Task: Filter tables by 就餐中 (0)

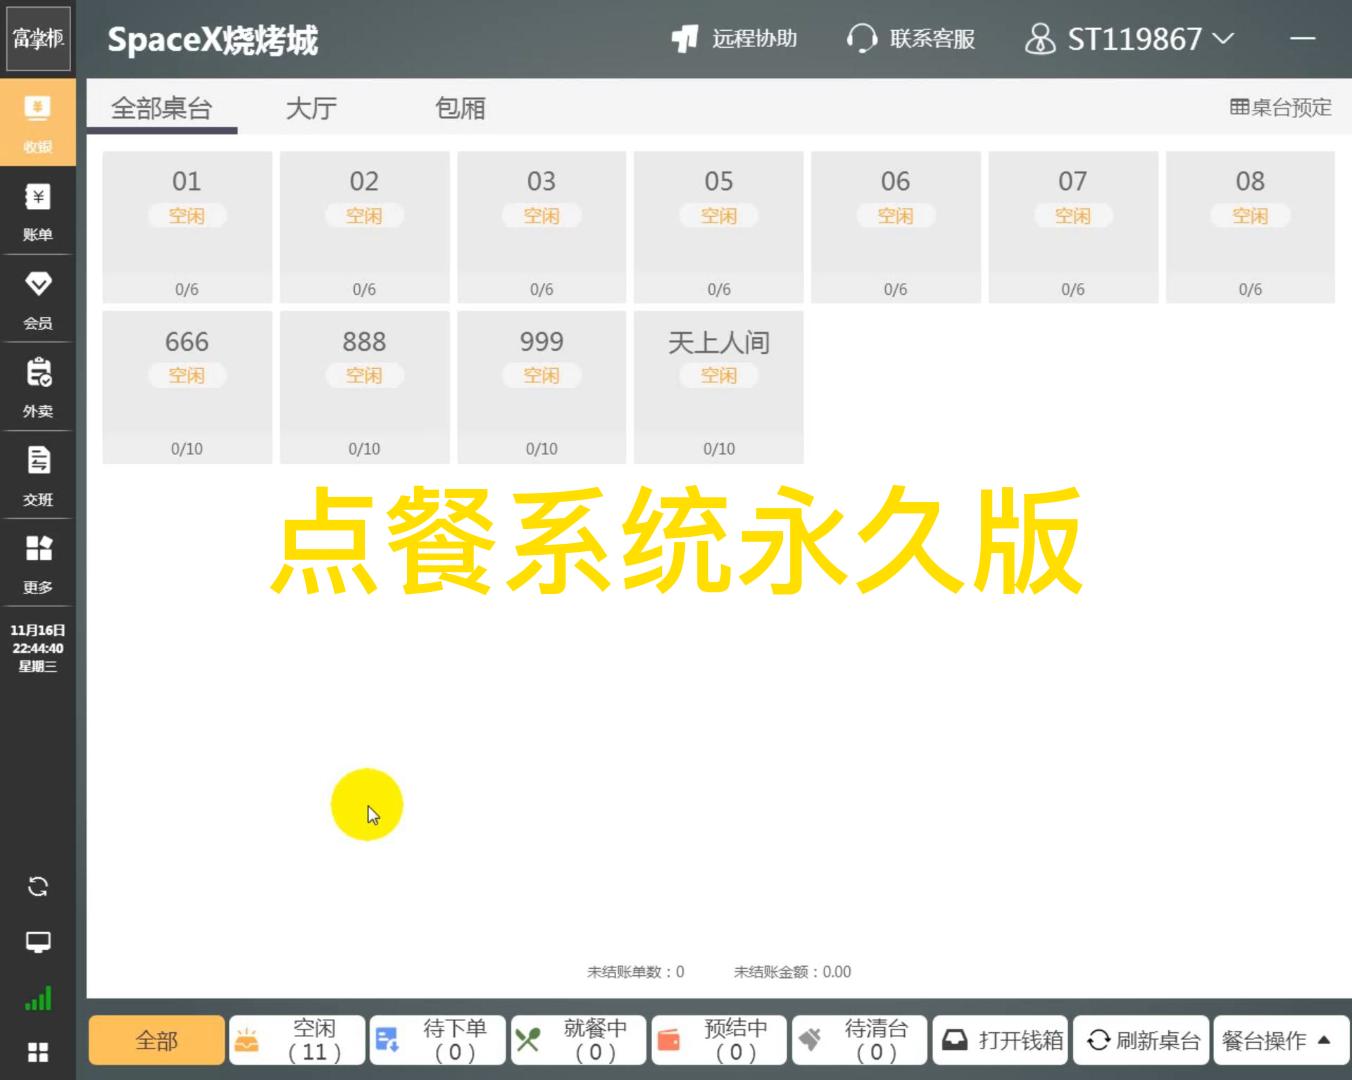Action: click(578, 1040)
